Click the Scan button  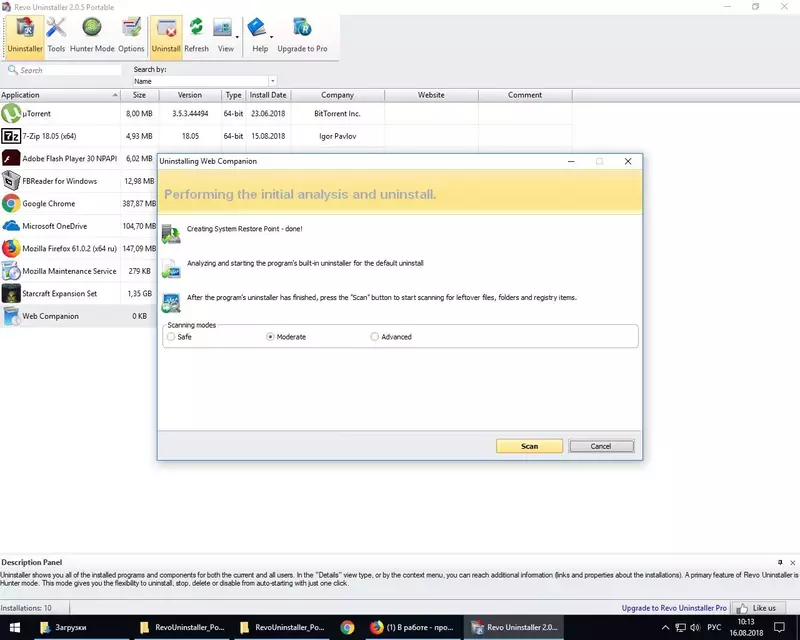pos(529,446)
